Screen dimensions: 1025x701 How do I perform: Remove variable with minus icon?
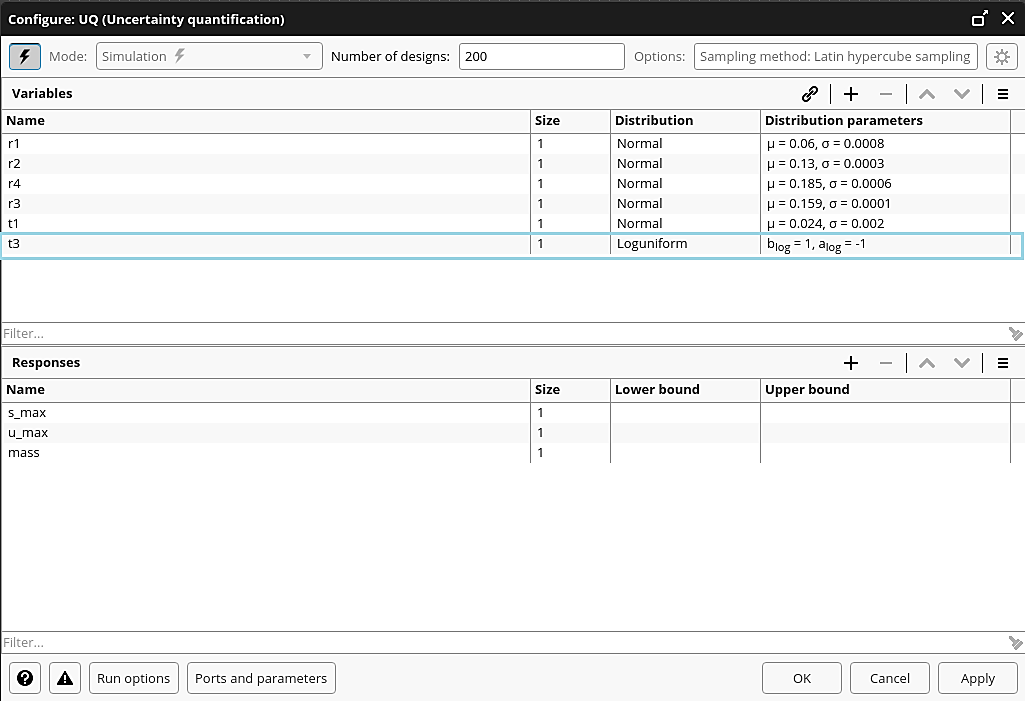point(886,94)
